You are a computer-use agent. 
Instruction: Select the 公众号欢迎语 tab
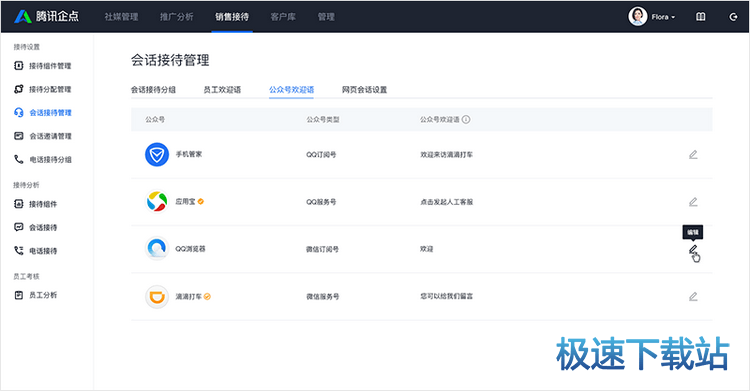pyautogui.click(x=291, y=89)
